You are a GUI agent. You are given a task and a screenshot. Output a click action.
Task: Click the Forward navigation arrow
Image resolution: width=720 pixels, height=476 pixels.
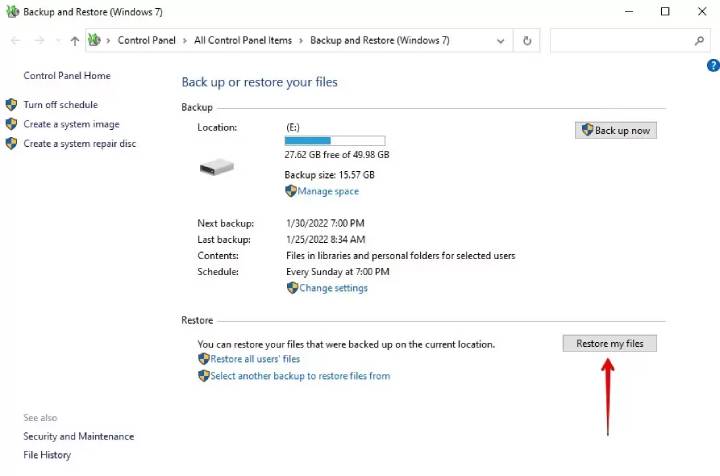tap(39, 41)
